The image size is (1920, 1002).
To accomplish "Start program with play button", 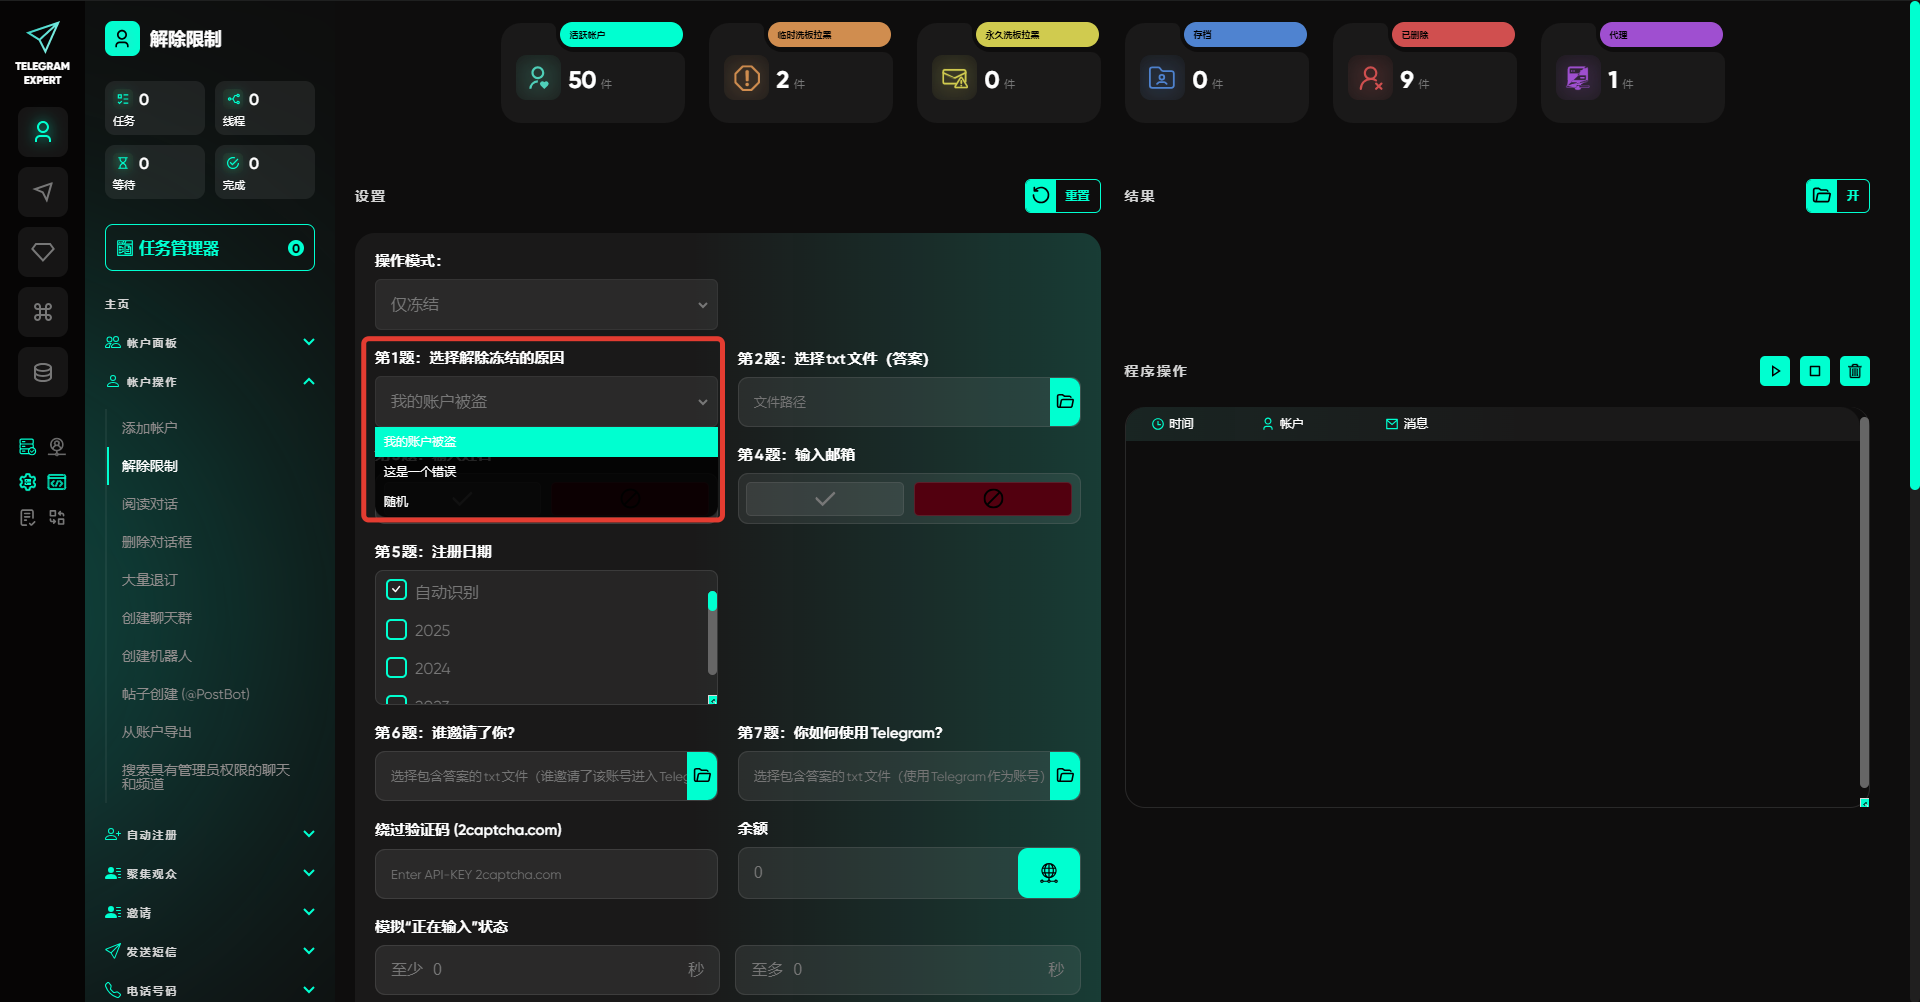I will [1775, 371].
